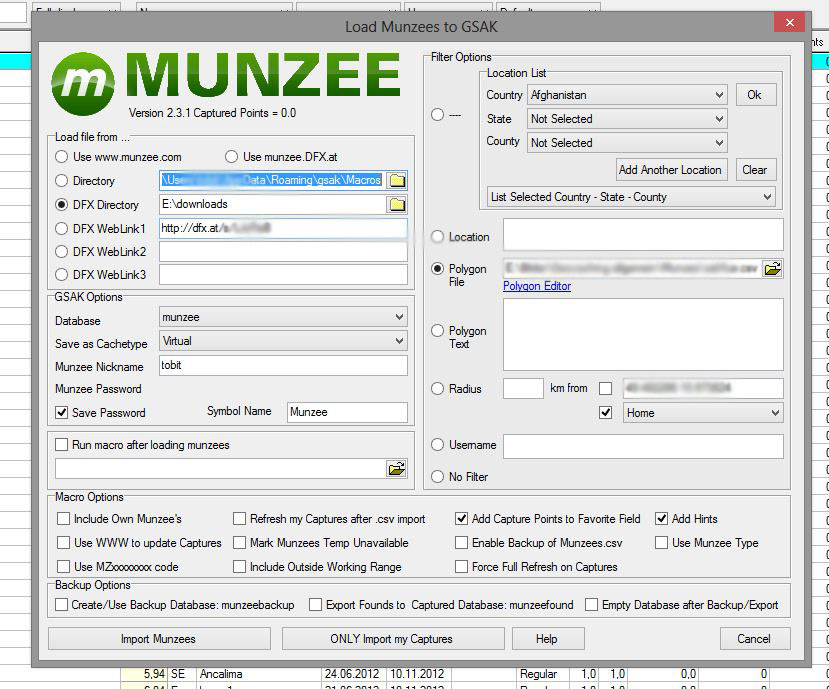Select DFX WebLink3 radio button
The image size is (829, 689).
pyautogui.click(x=61, y=274)
